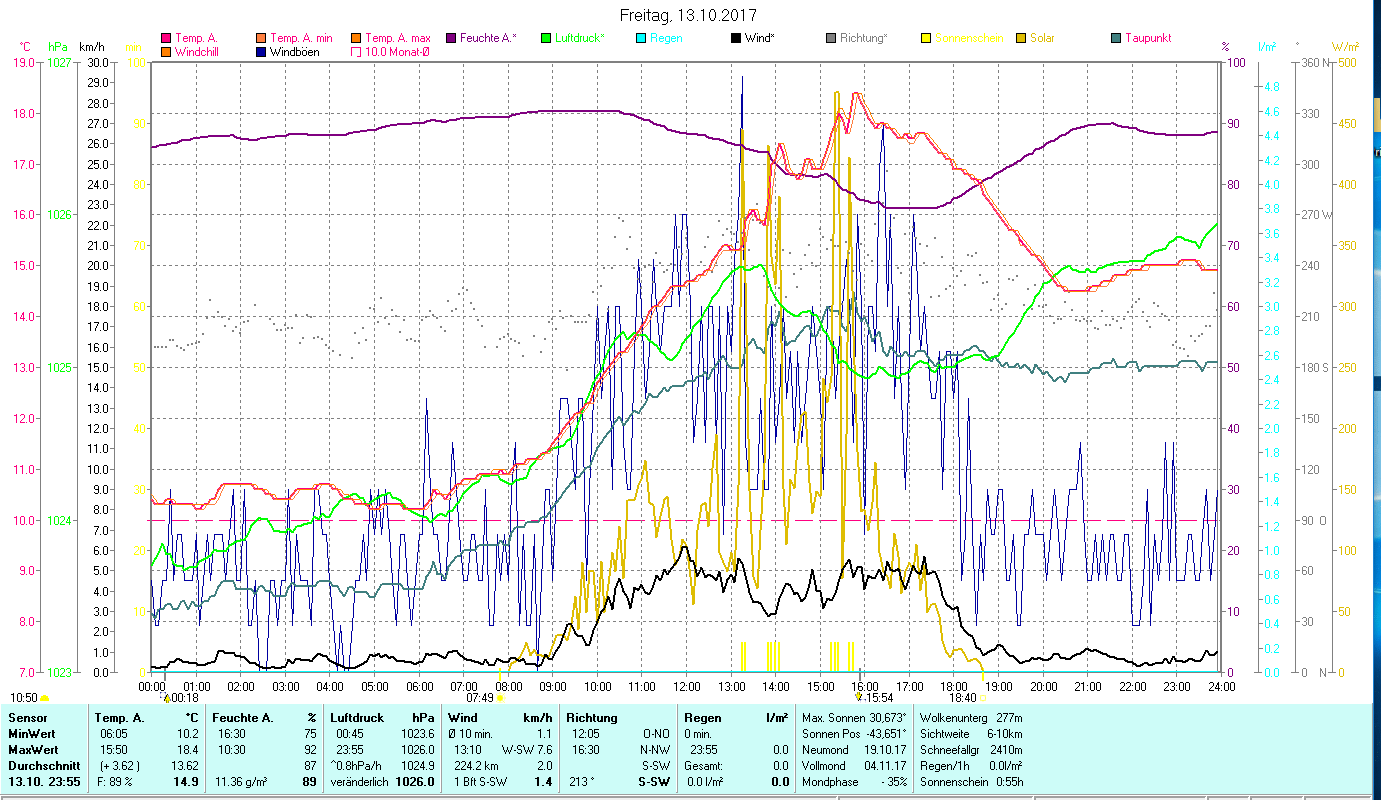
Task: Click the Regen cyan legend marker
Action: pyautogui.click(x=641, y=38)
